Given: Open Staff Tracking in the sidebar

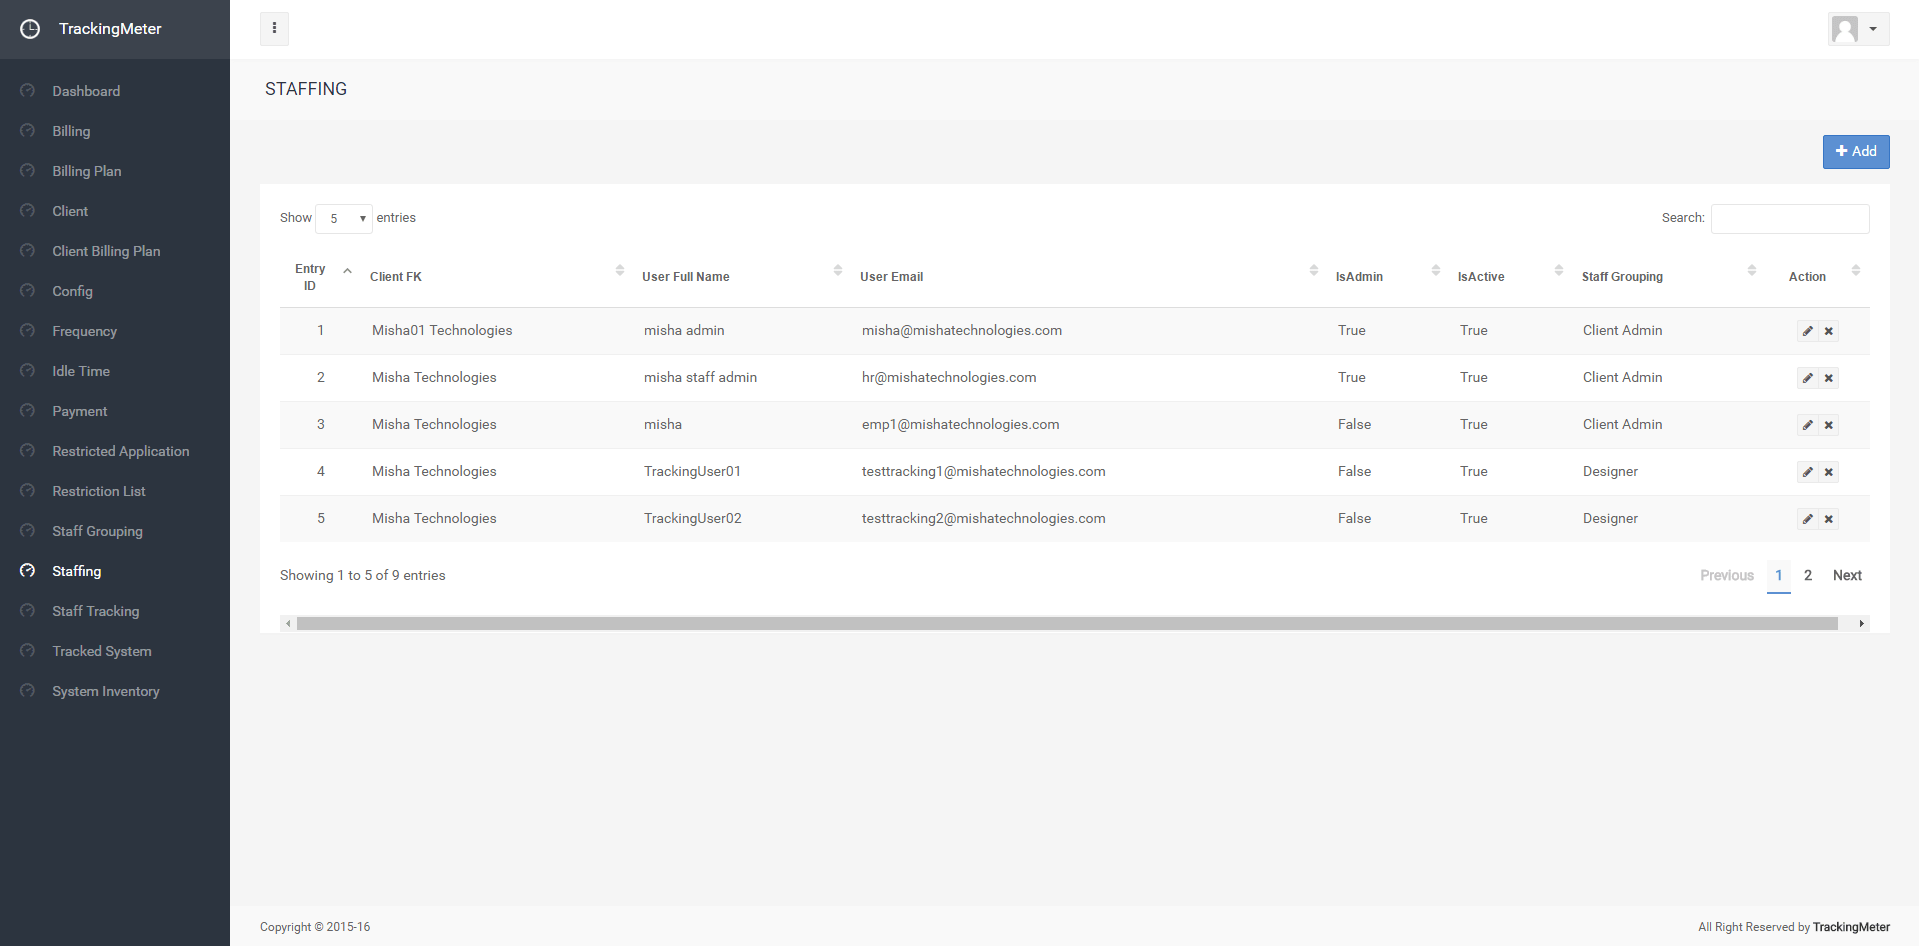Looking at the screenshot, I should (96, 611).
